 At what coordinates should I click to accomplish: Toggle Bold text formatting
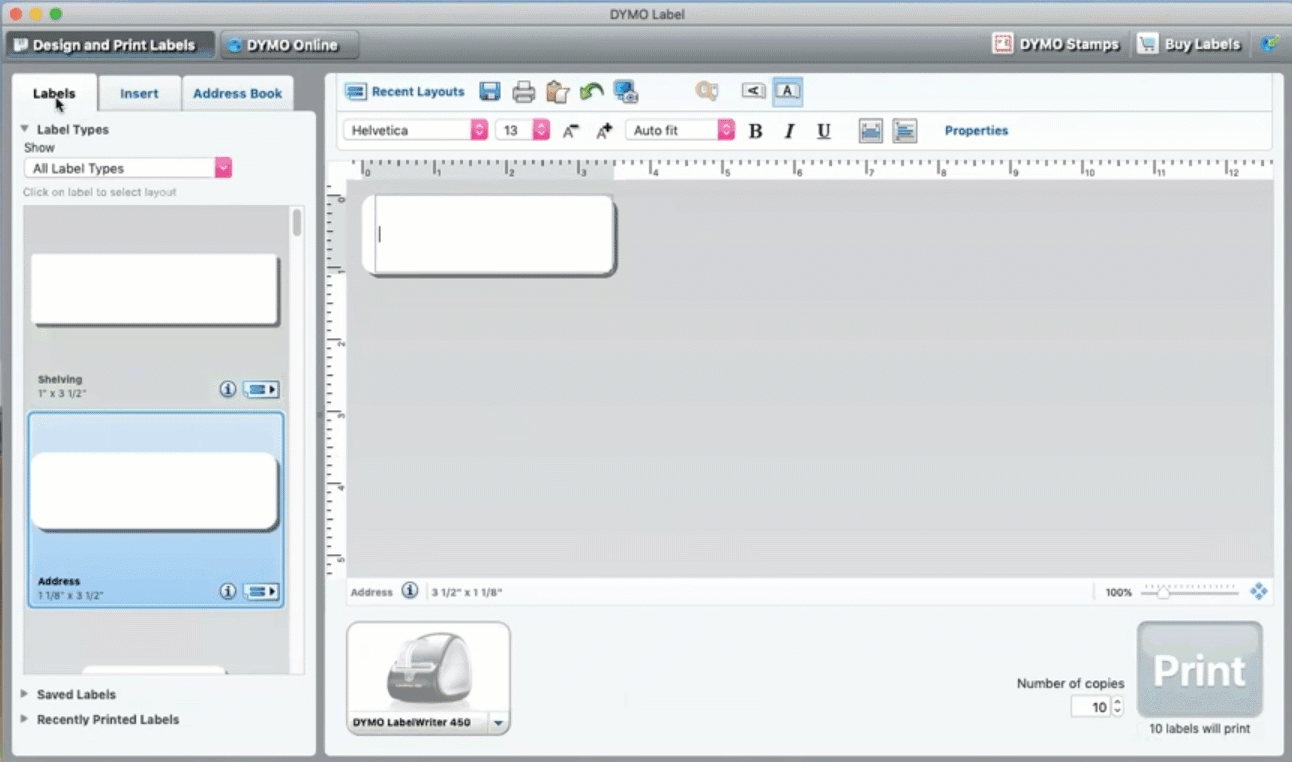click(x=756, y=131)
